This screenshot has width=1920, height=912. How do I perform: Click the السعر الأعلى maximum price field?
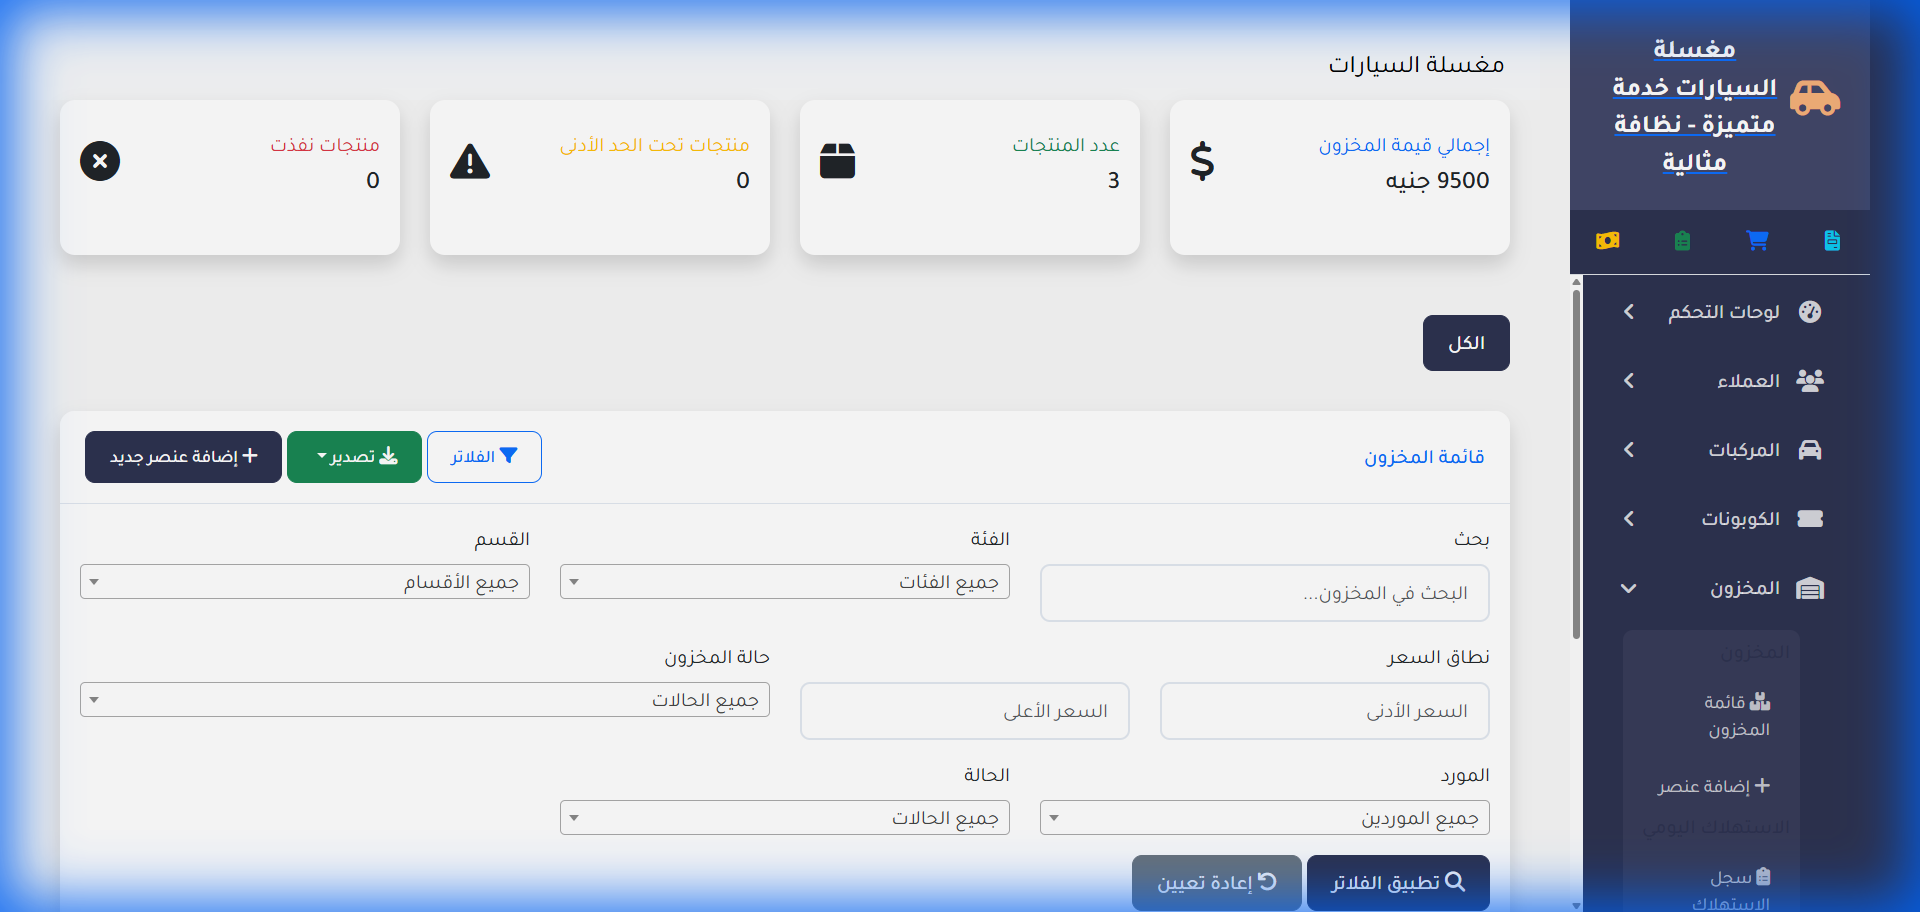pos(965,711)
